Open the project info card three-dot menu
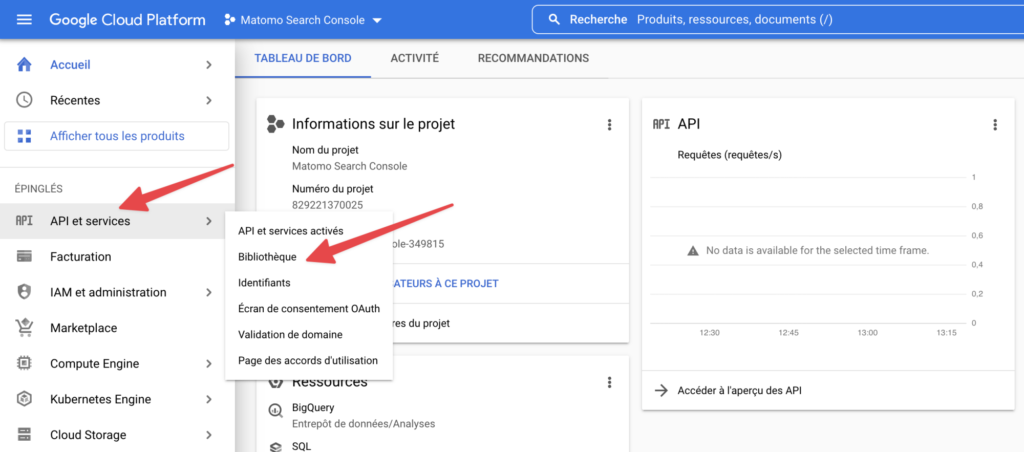The image size is (1024, 452). click(x=609, y=125)
